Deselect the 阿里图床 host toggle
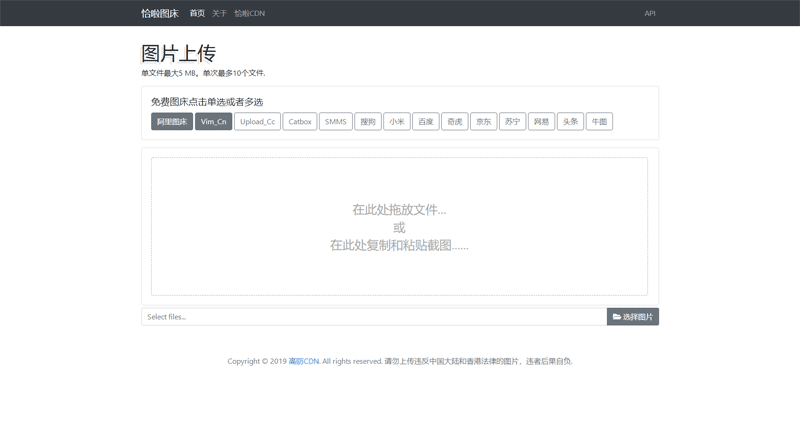The width and height of the screenshot is (800, 445). coord(172,121)
